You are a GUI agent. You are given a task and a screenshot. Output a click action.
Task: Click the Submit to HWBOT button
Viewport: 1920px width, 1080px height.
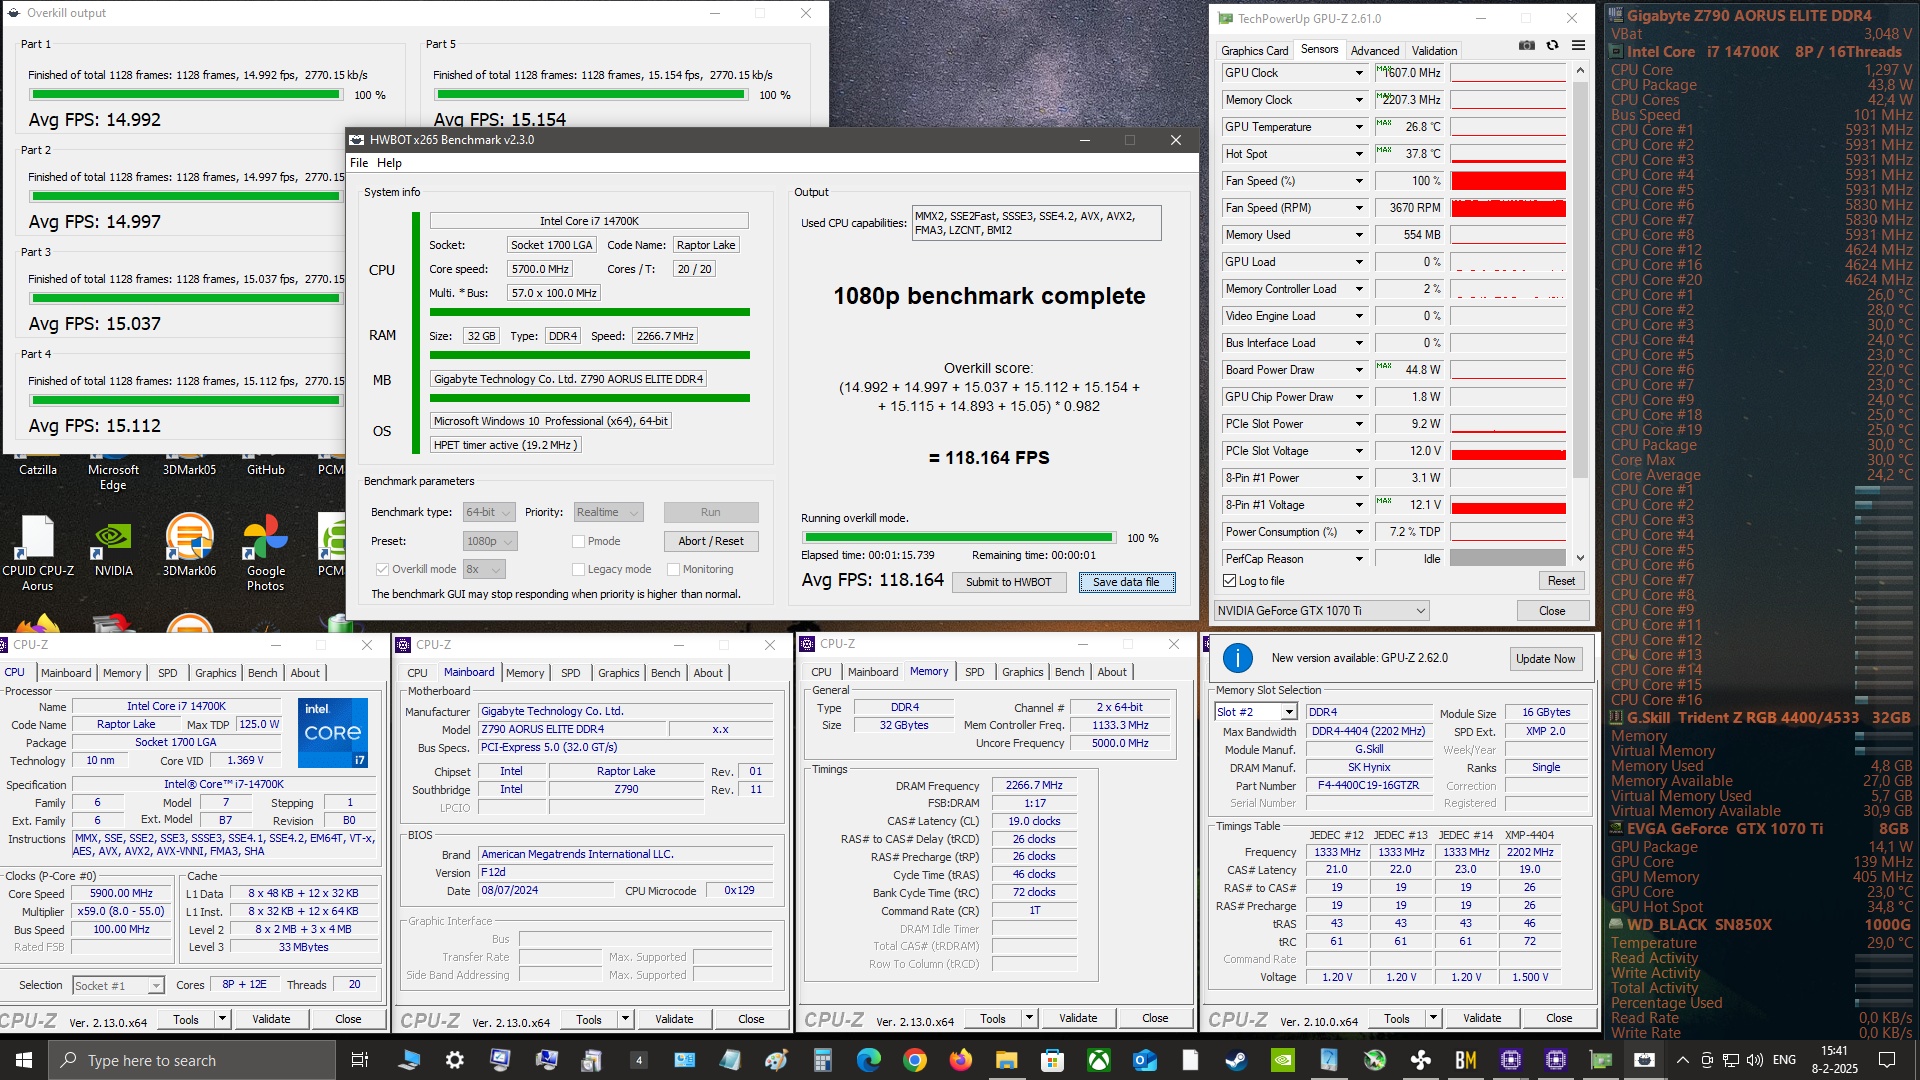point(1008,582)
